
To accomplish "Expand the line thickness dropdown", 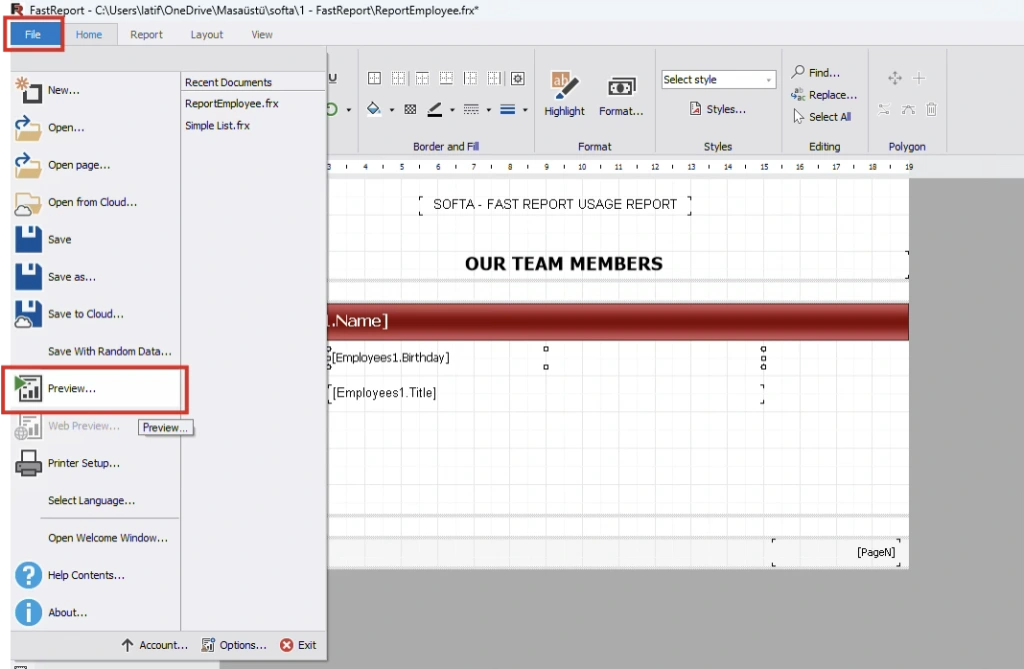I will coord(525,110).
